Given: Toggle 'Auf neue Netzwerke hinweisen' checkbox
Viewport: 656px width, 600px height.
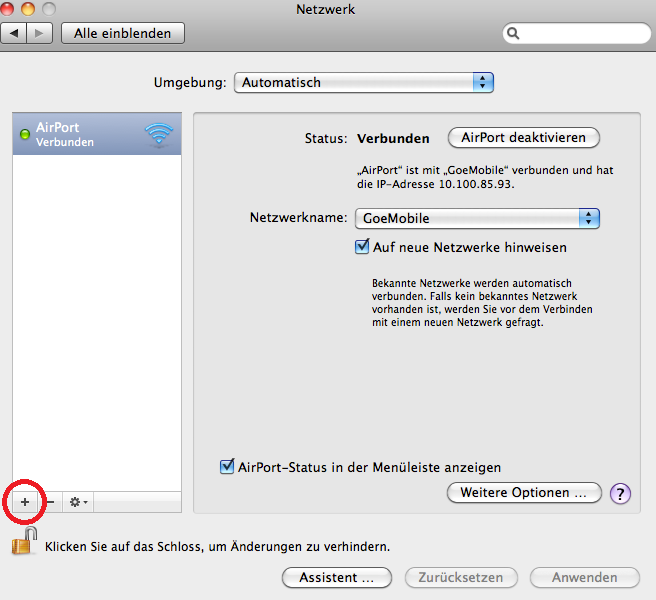Looking at the screenshot, I should [x=362, y=246].
